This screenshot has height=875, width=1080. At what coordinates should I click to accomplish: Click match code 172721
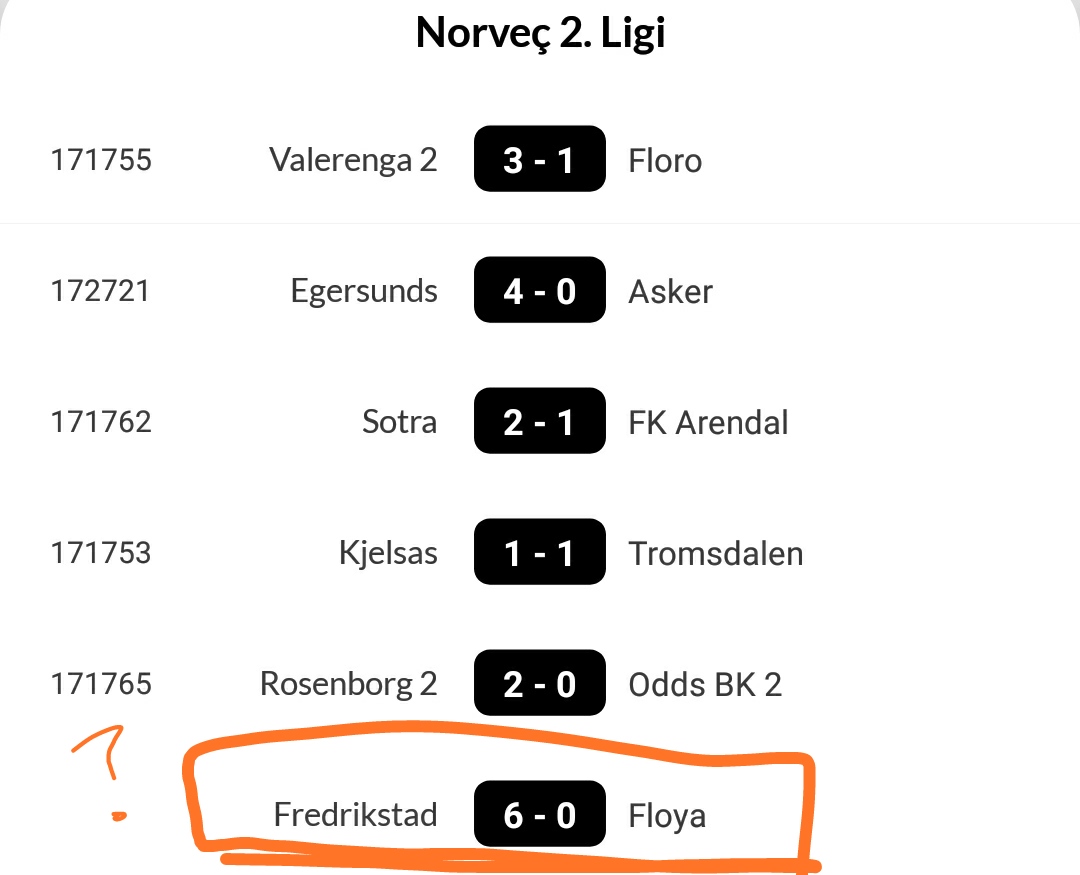click(101, 290)
